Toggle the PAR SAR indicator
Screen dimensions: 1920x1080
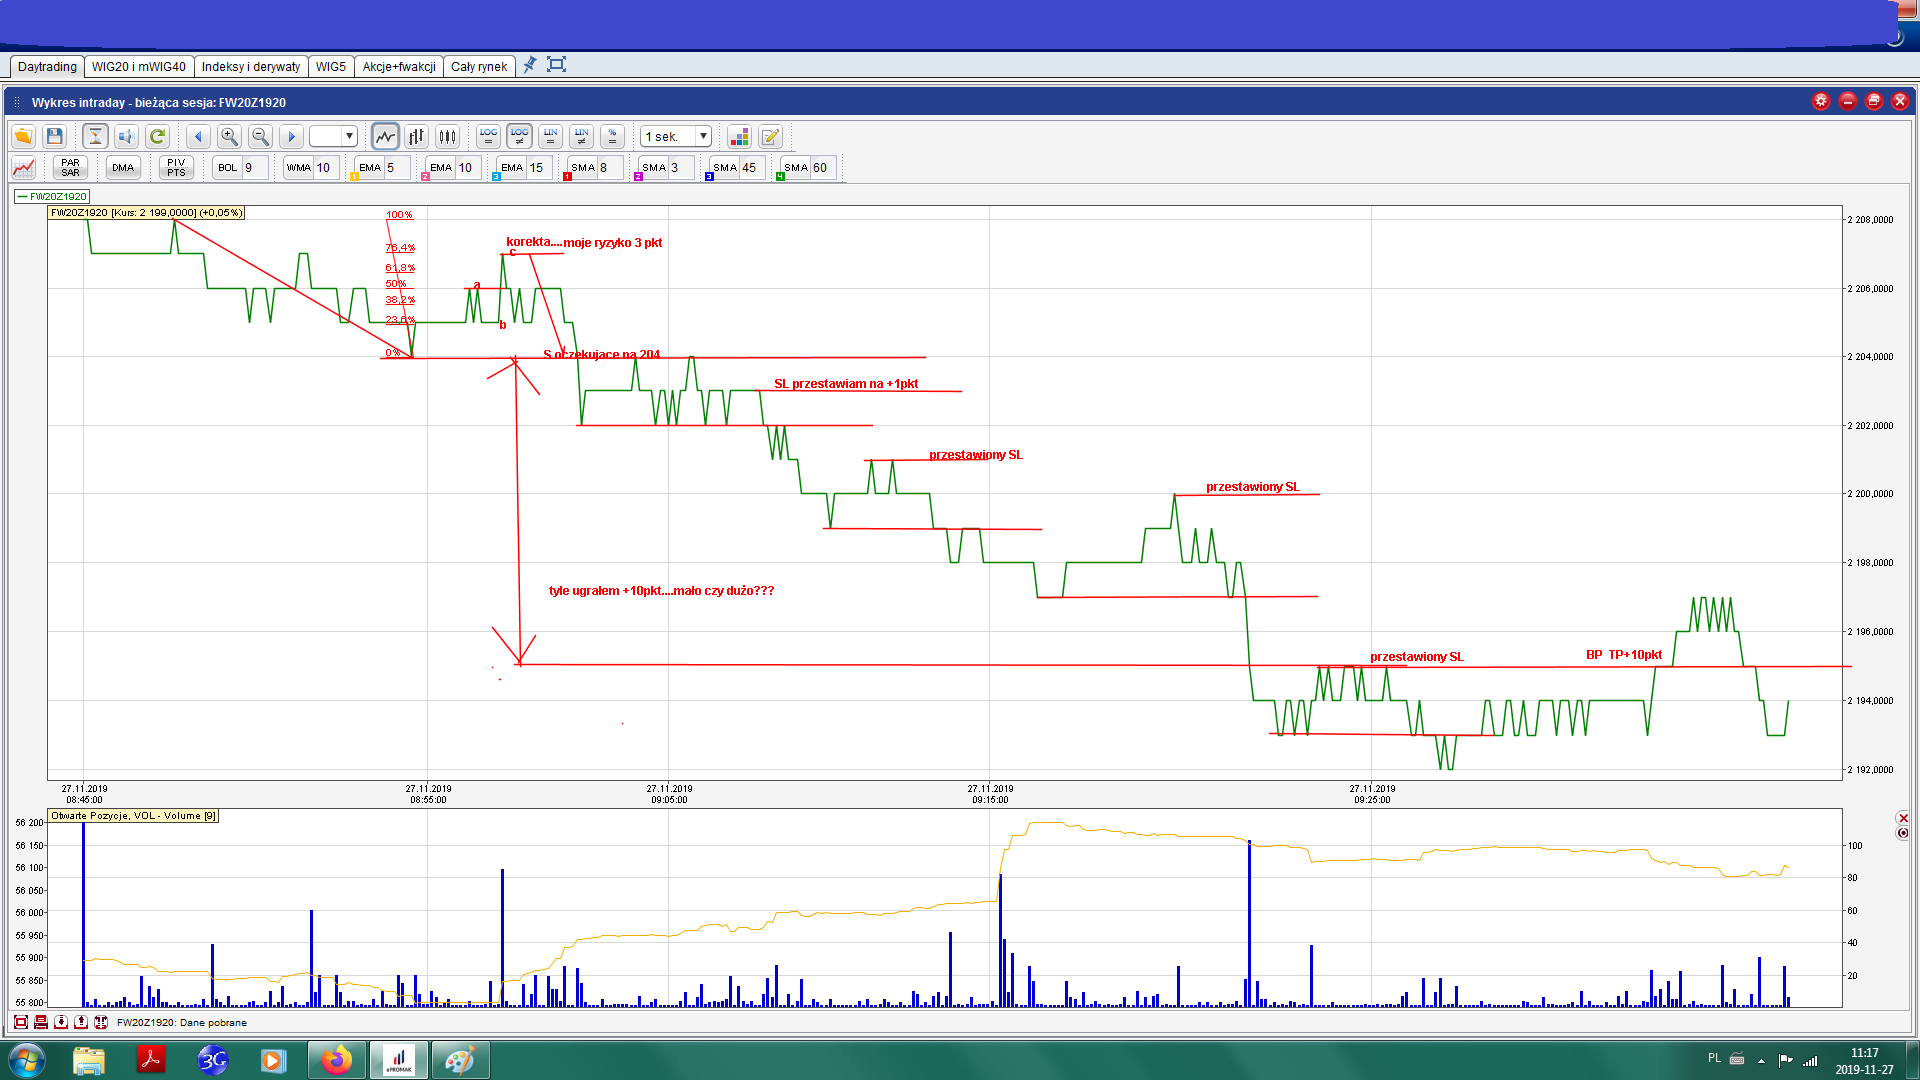(x=70, y=167)
